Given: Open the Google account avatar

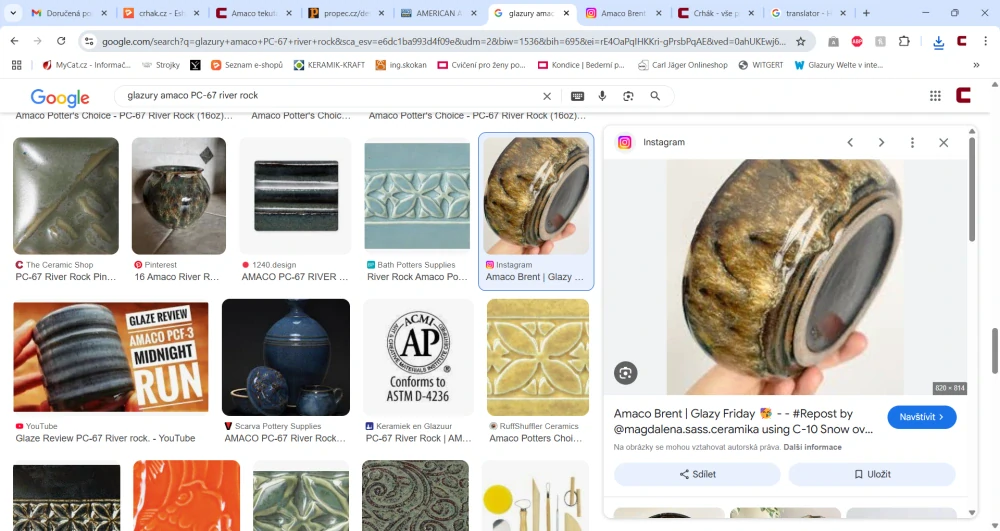Looking at the screenshot, I should point(963,96).
